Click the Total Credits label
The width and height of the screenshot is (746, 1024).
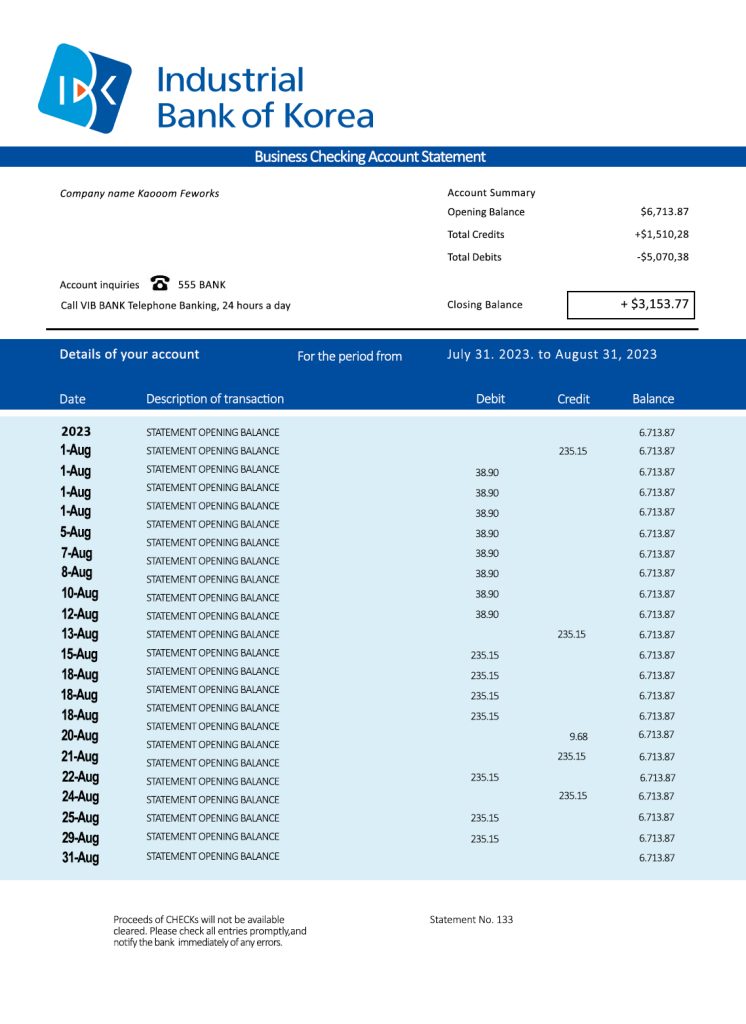click(x=475, y=235)
